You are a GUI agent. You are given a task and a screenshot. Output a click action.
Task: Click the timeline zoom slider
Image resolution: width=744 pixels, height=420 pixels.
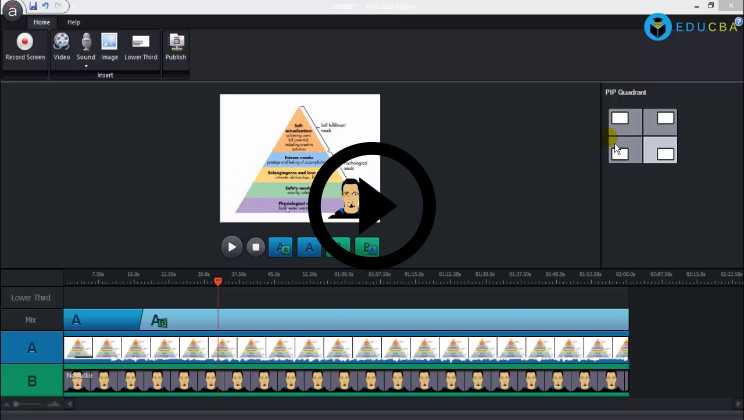16,404
